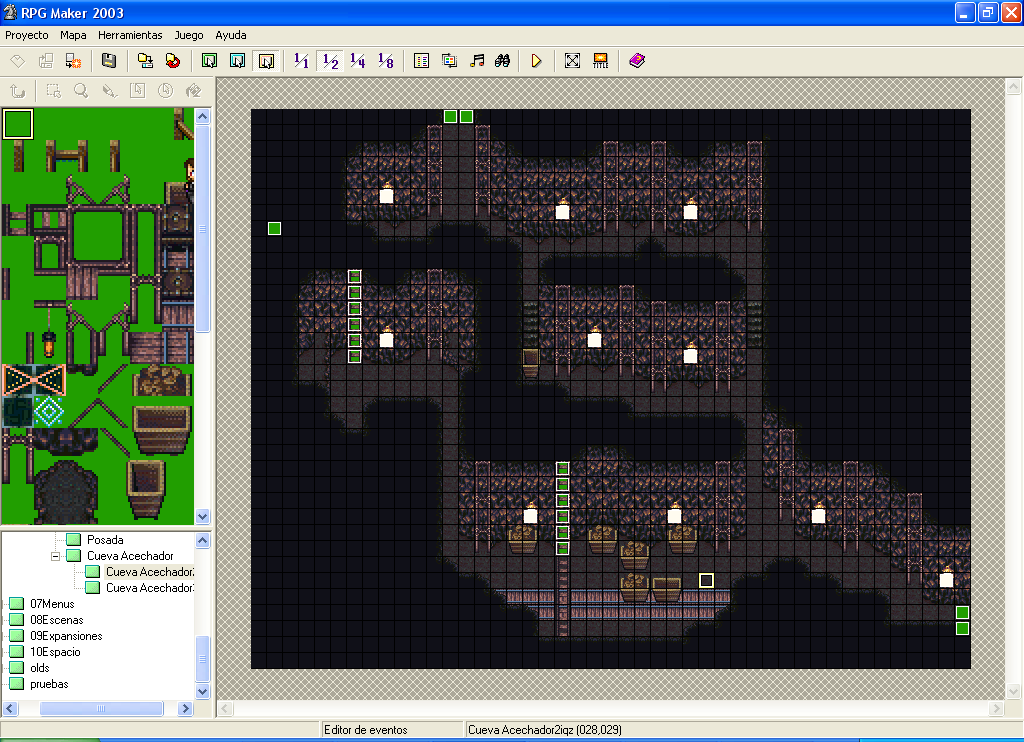Pick the cyan diamond tile in palette
The image size is (1024, 742).
point(49,412)
